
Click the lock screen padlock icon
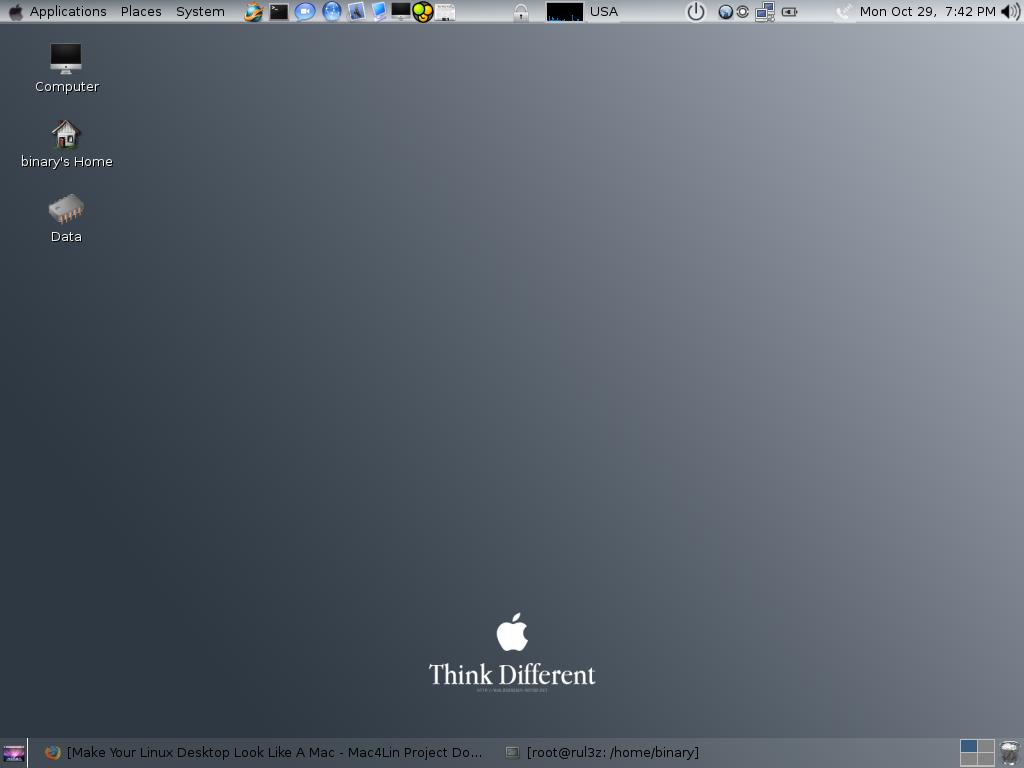[x=520, y=12]
